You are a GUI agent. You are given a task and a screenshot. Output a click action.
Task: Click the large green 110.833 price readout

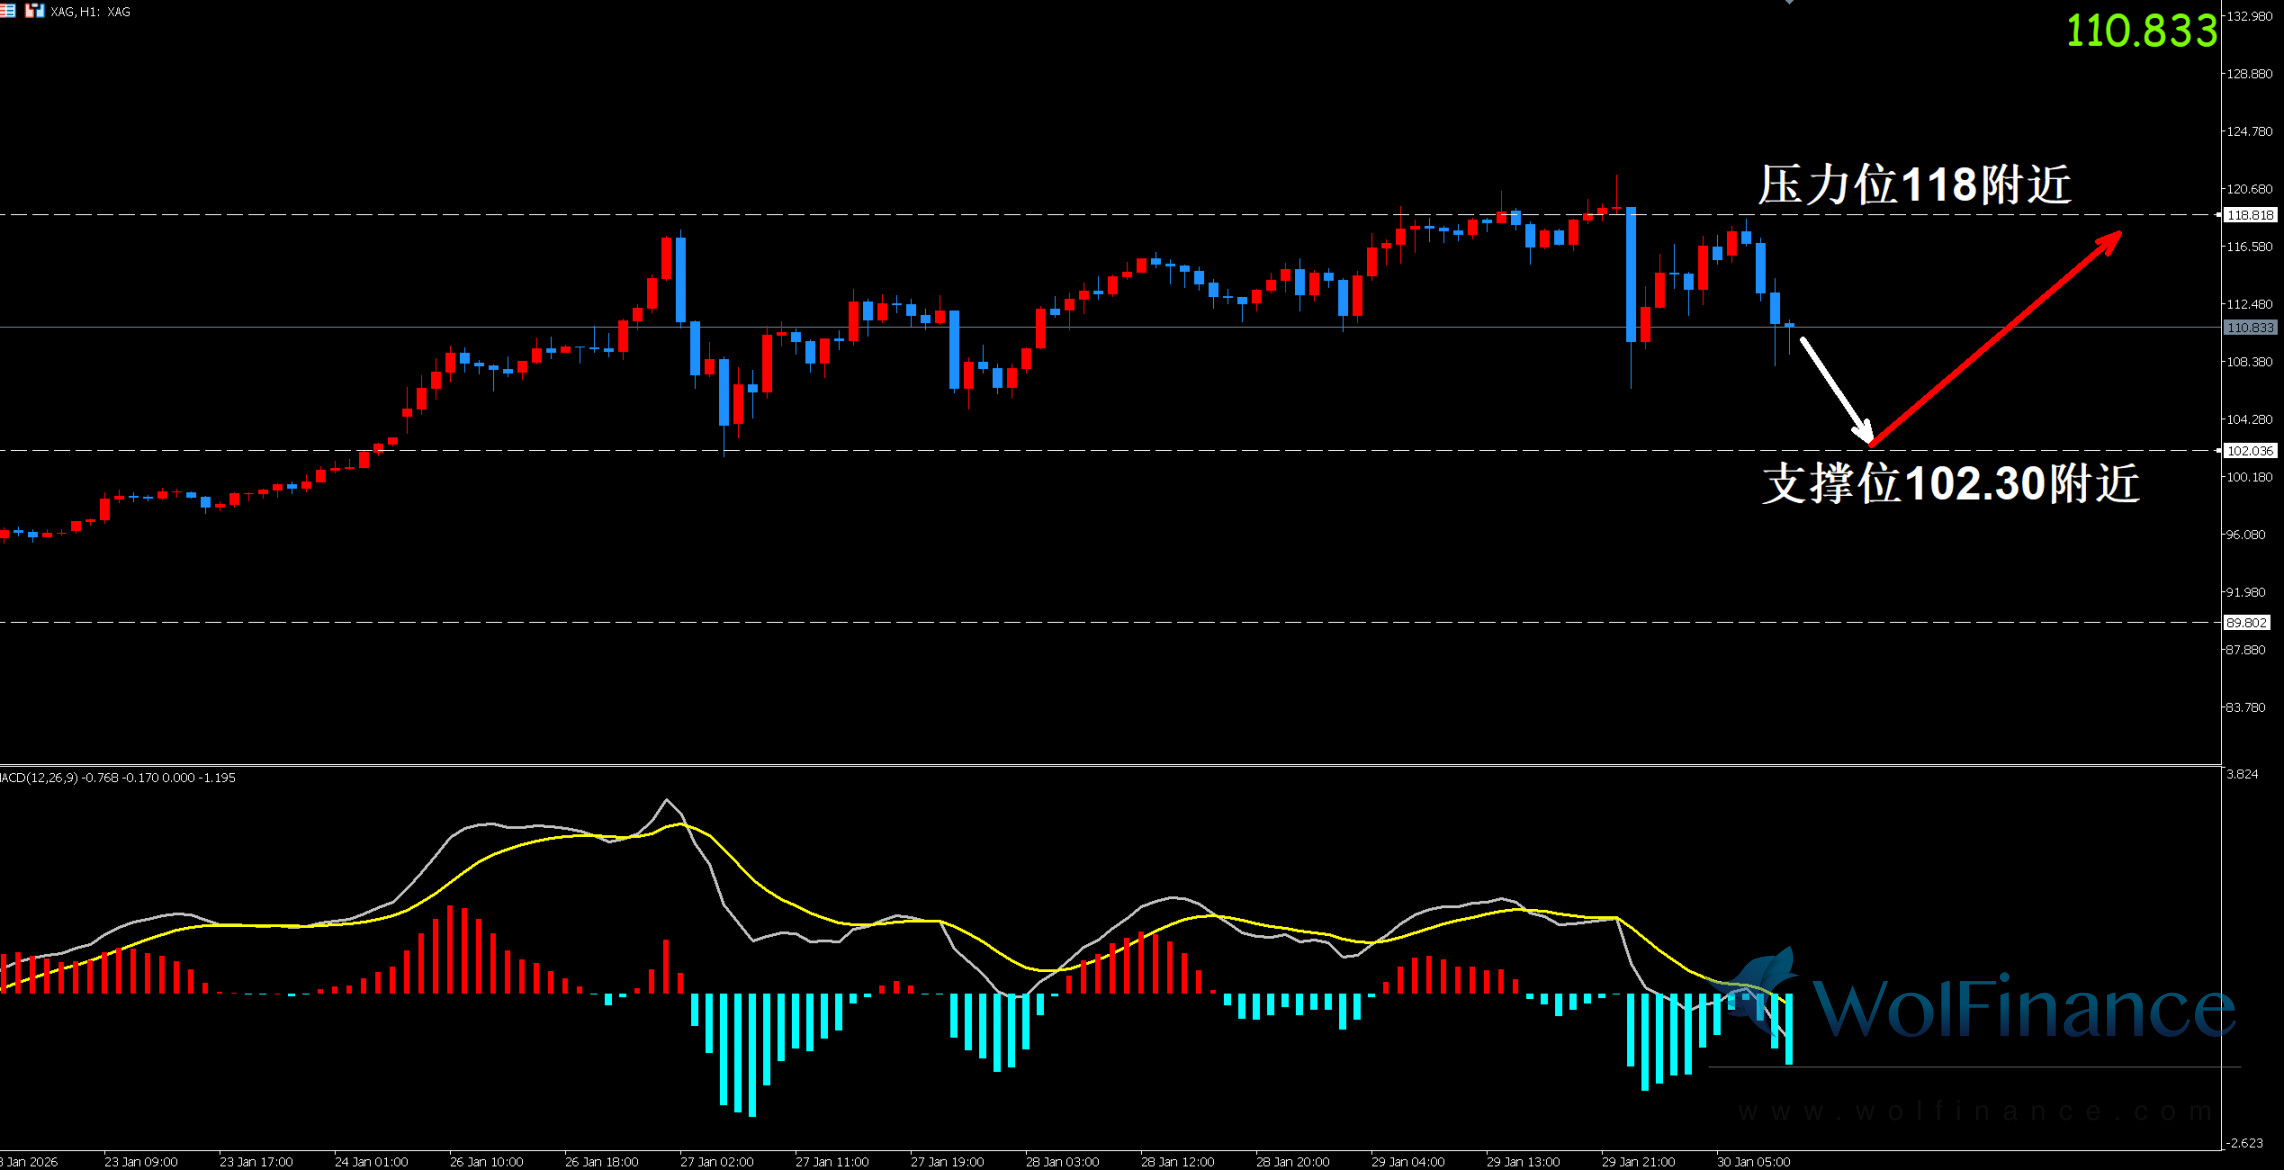coord(2141,31)
